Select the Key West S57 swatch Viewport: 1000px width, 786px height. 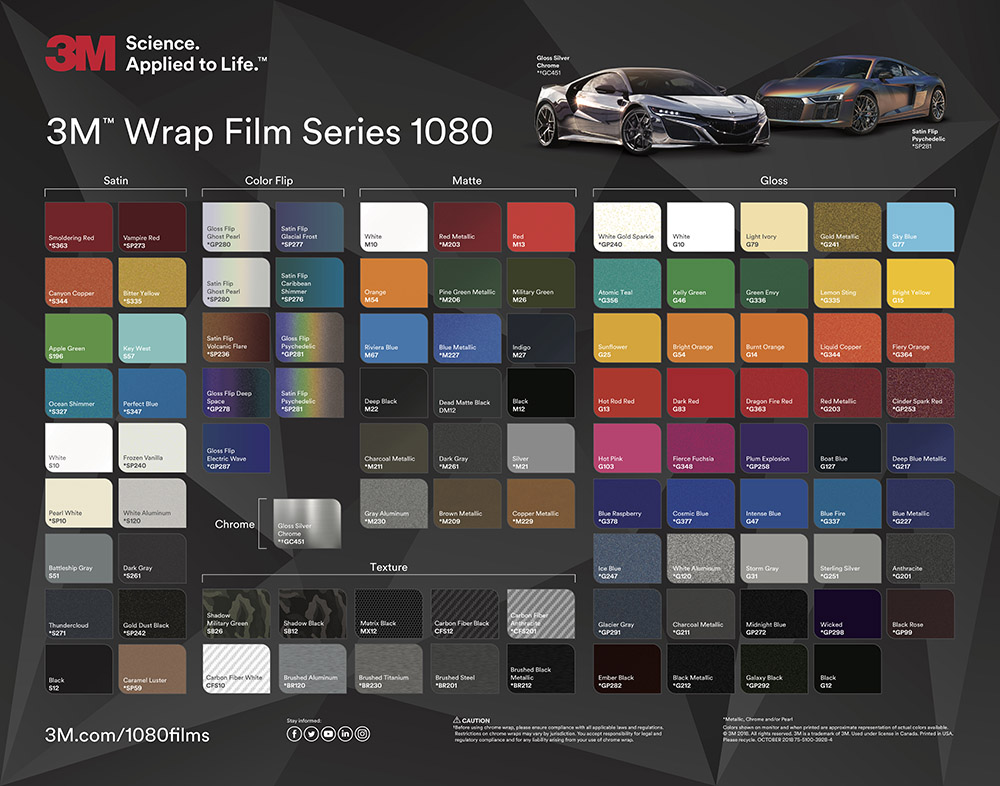(x=152, y=338)
